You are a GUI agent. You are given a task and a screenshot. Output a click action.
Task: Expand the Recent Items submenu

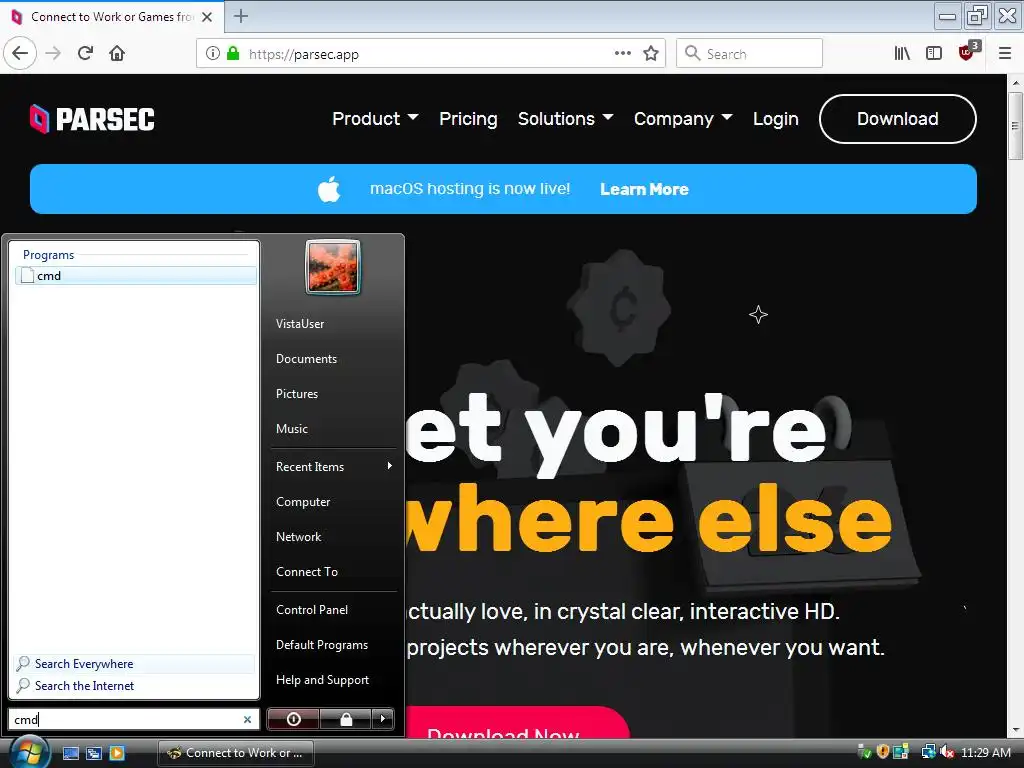334,466
